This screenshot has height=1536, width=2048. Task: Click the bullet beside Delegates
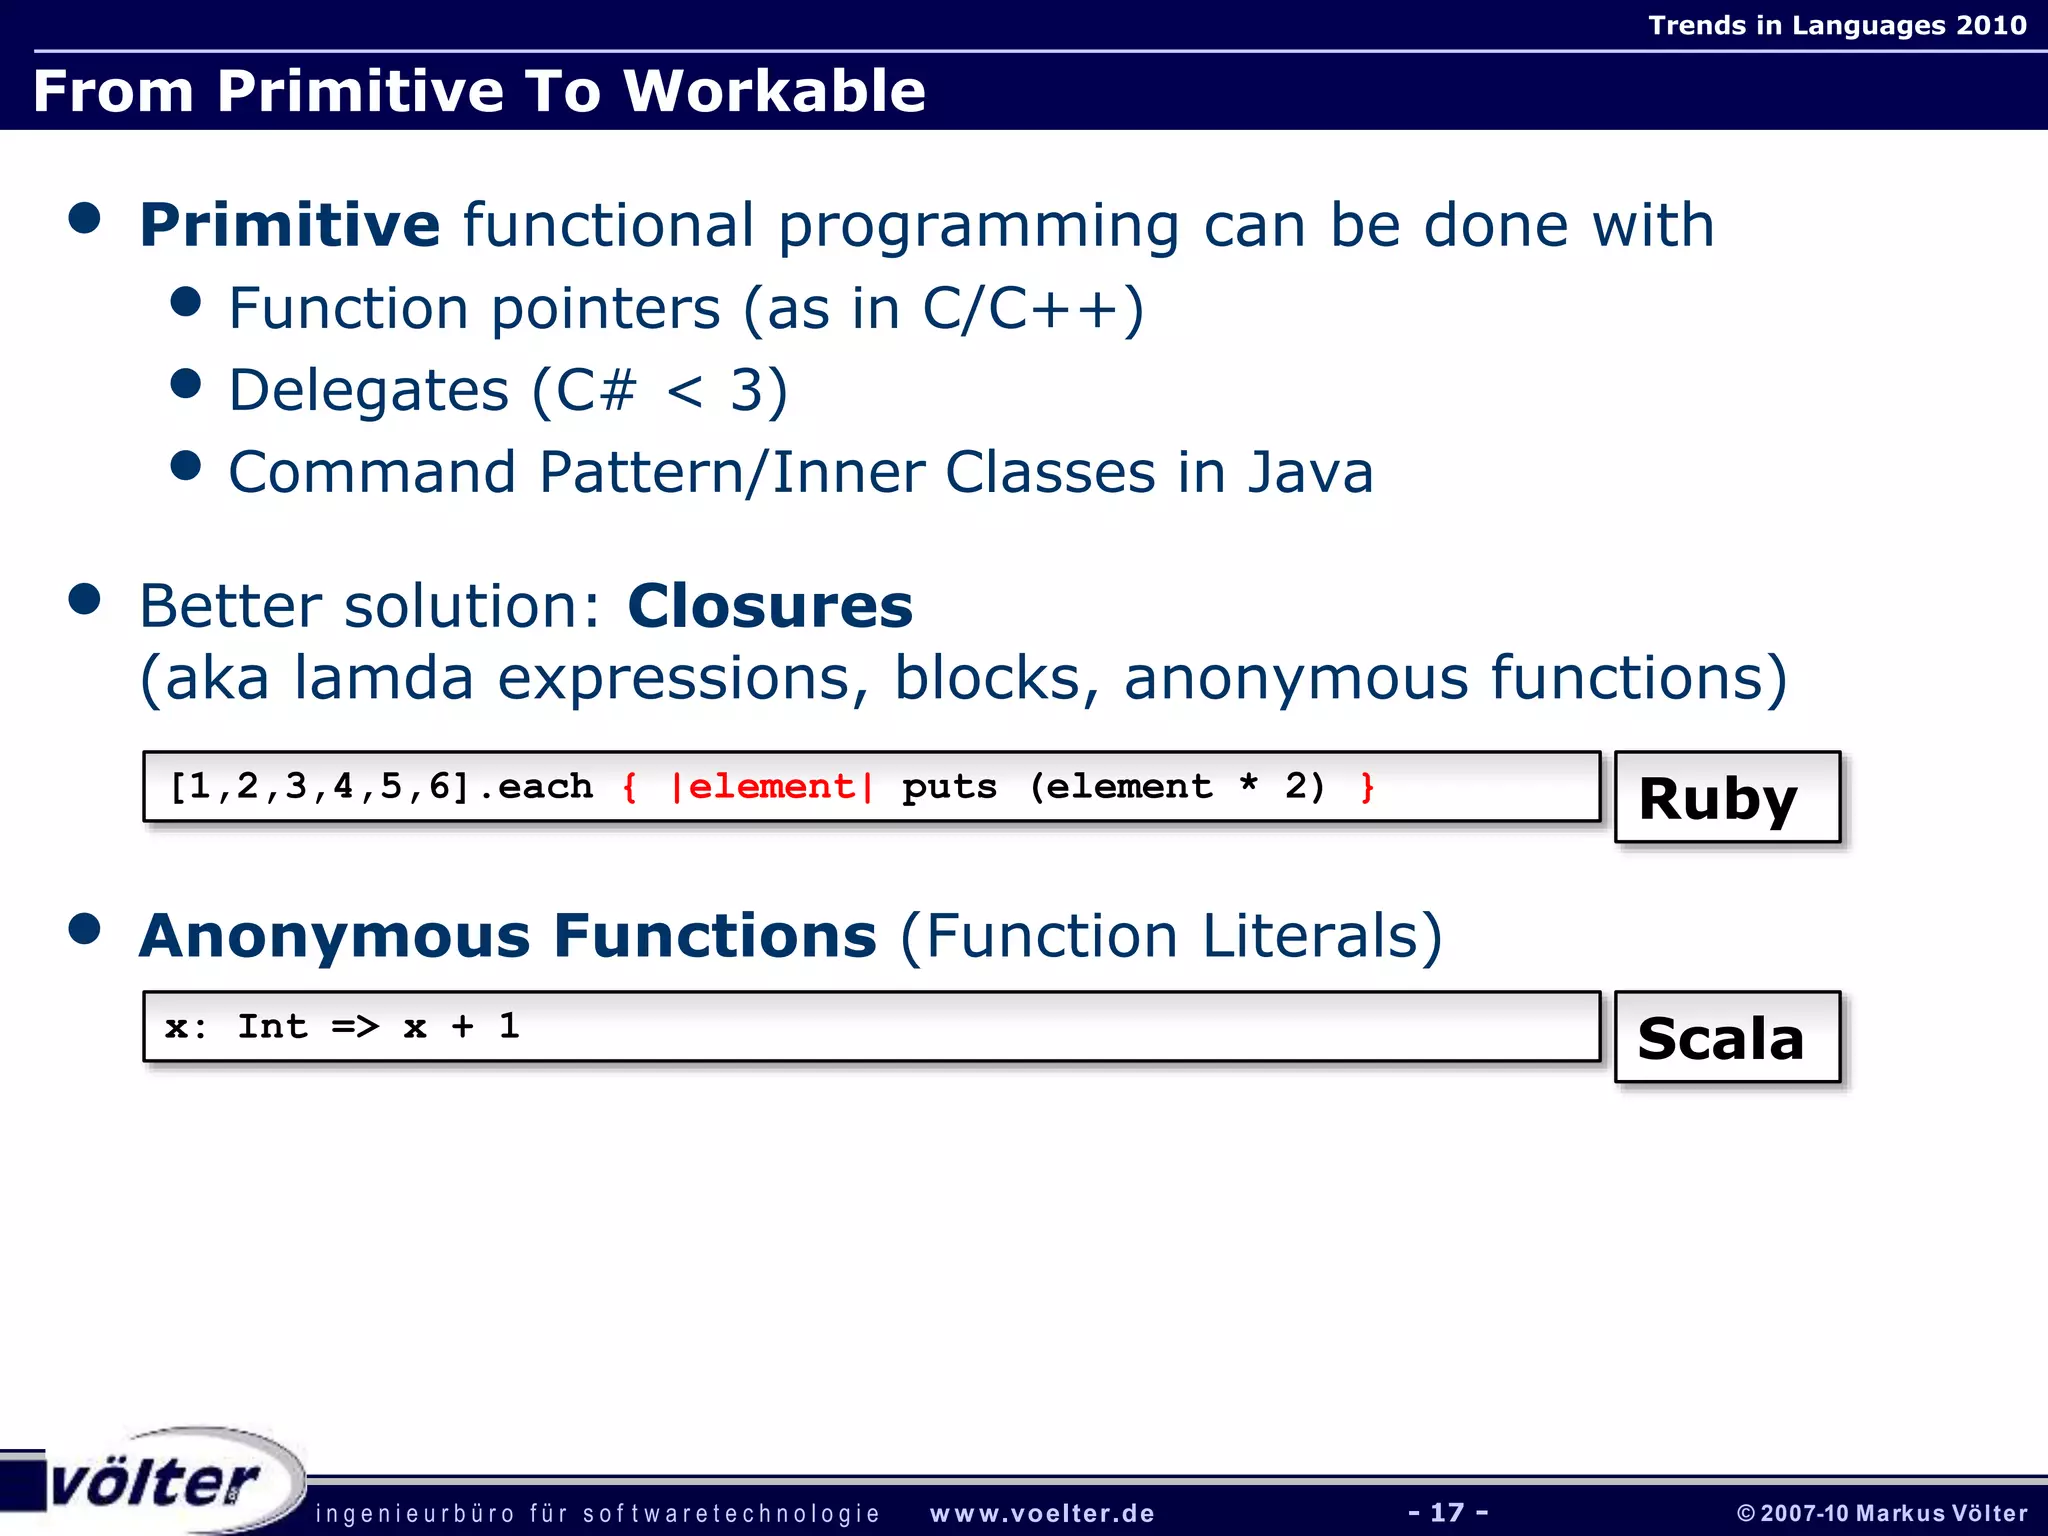tap(186, 383)
